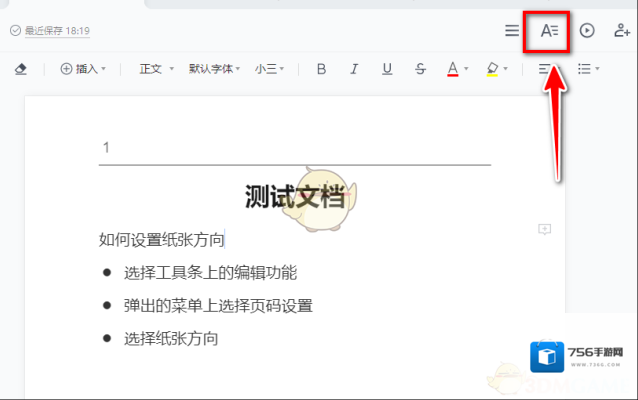The height and width of the screenshot is (400, 638).
Task: Click the 测试文档 document title text
Action: [294, 197]
